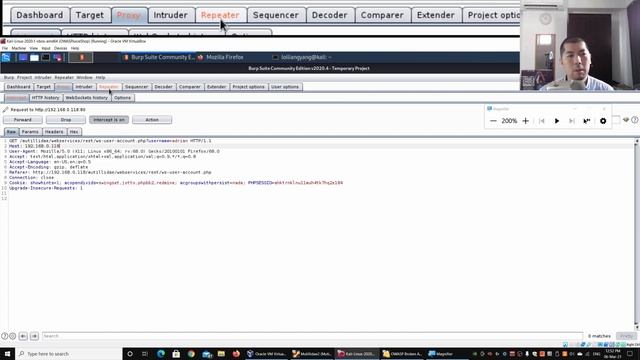Open the Project menu in the Burp menu bar
This screenshot has height=360, width=640.
click(x=24, y=77)
